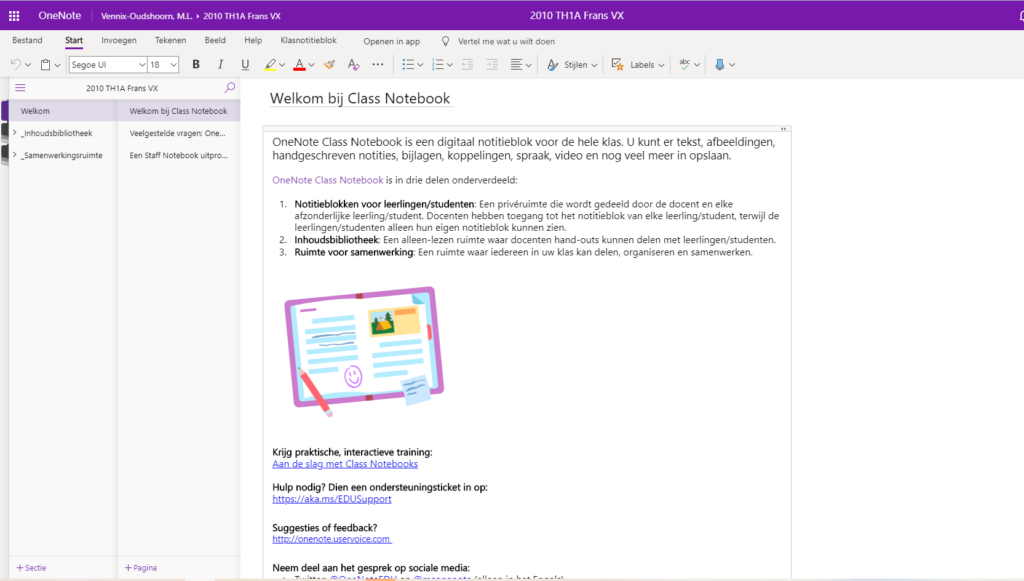Select the 'Veelgestelde vragen' page in list

179,133
